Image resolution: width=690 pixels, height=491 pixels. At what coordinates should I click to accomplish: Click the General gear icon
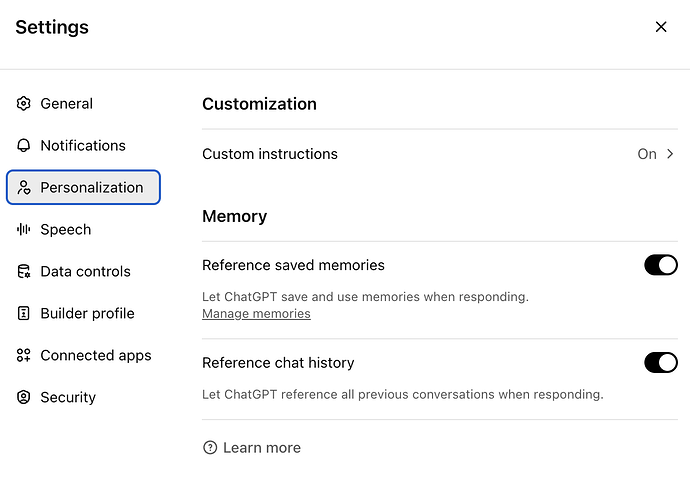24,104
